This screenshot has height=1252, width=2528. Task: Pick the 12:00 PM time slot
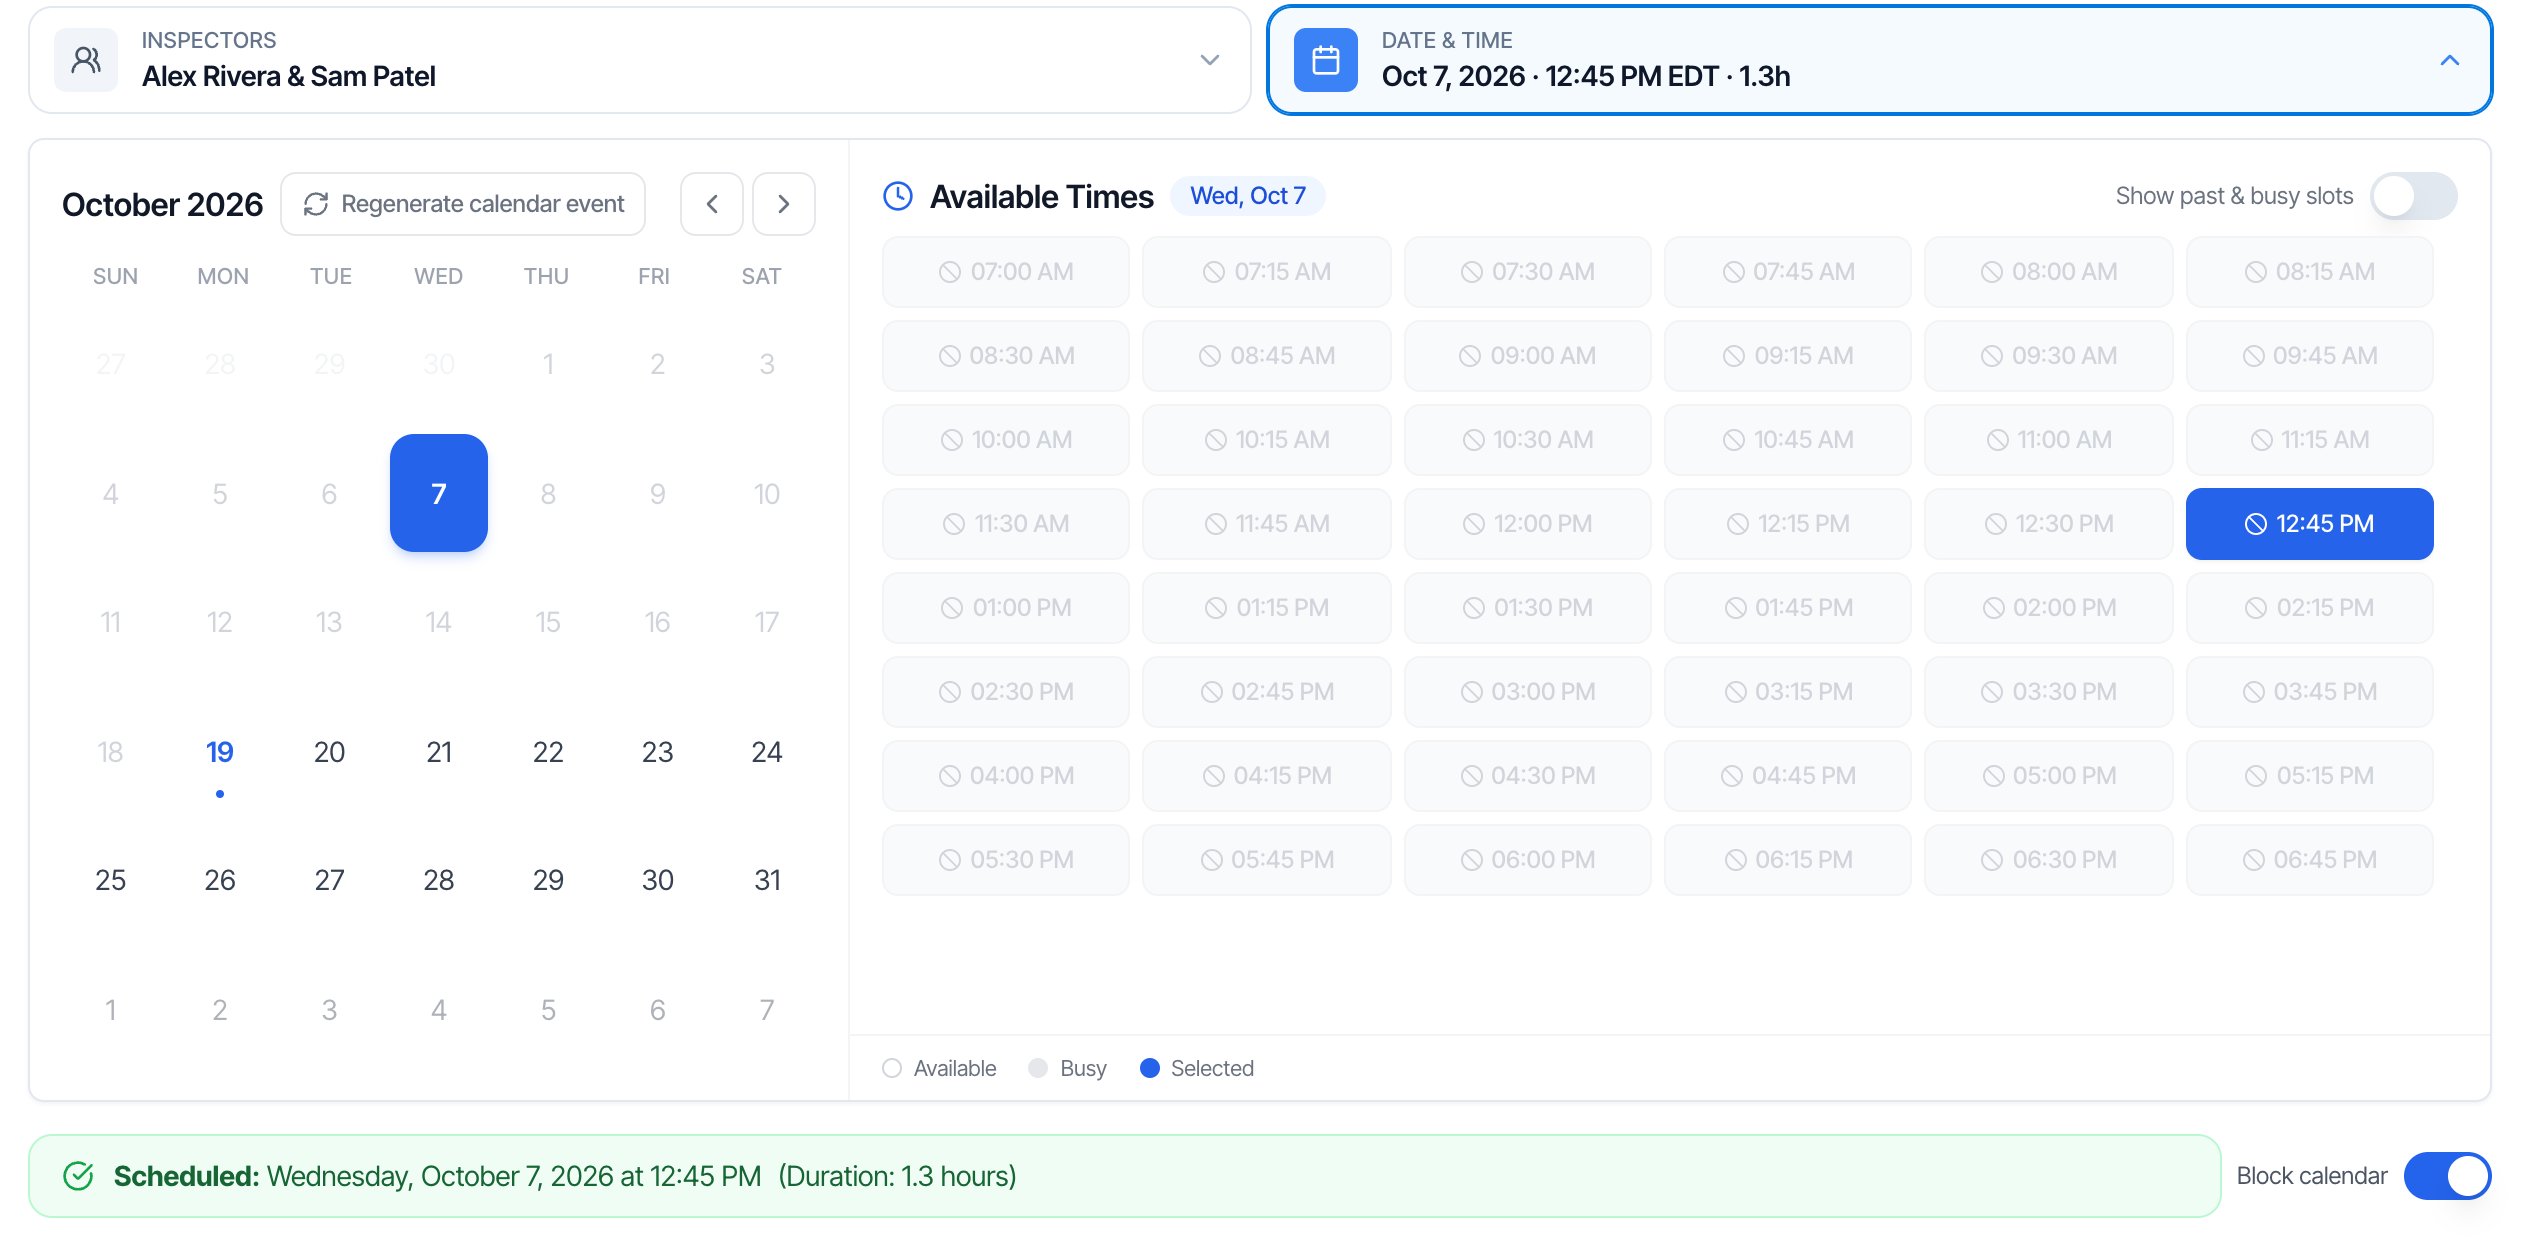pos(1528,524)
